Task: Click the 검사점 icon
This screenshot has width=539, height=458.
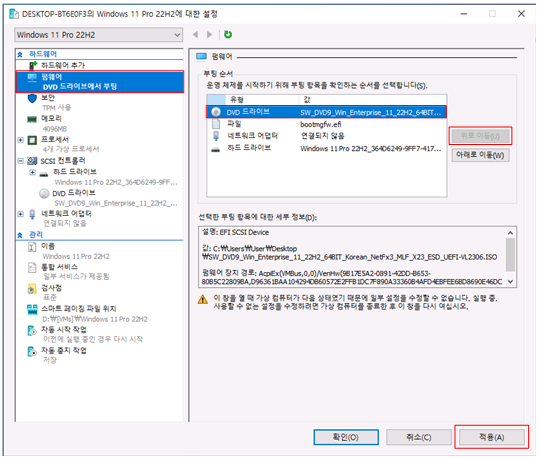Action: (x=32, y=288)
